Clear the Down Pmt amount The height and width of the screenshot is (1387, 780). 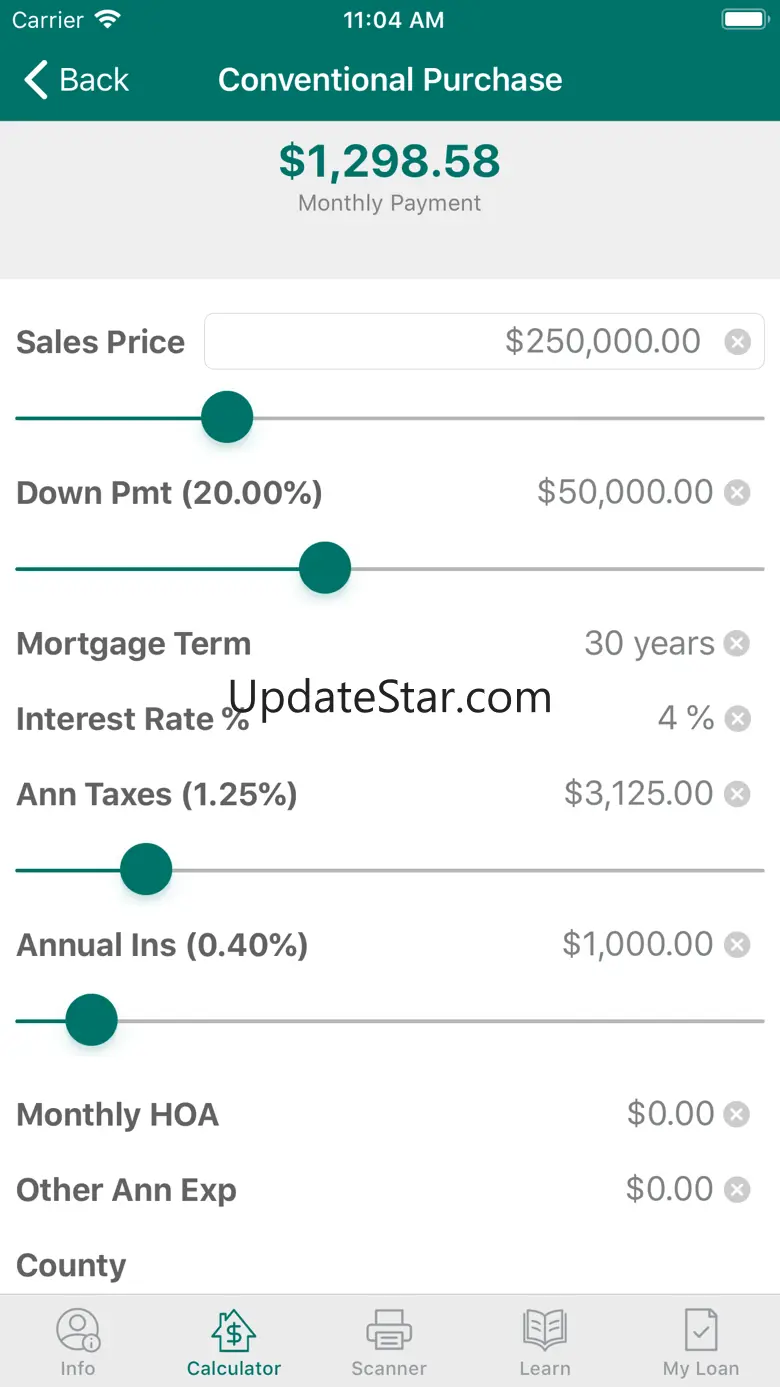click(x=737, y=493)
